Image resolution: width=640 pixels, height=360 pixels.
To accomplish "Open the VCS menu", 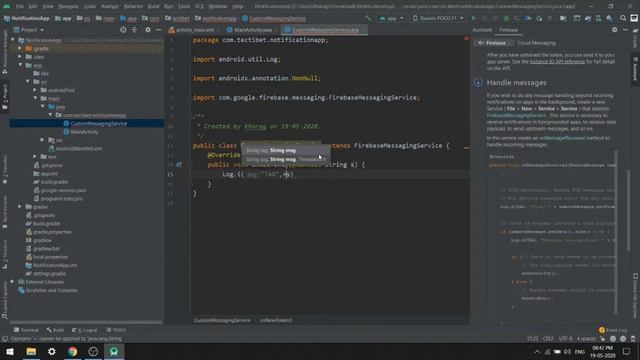I will tap(199, 7).
